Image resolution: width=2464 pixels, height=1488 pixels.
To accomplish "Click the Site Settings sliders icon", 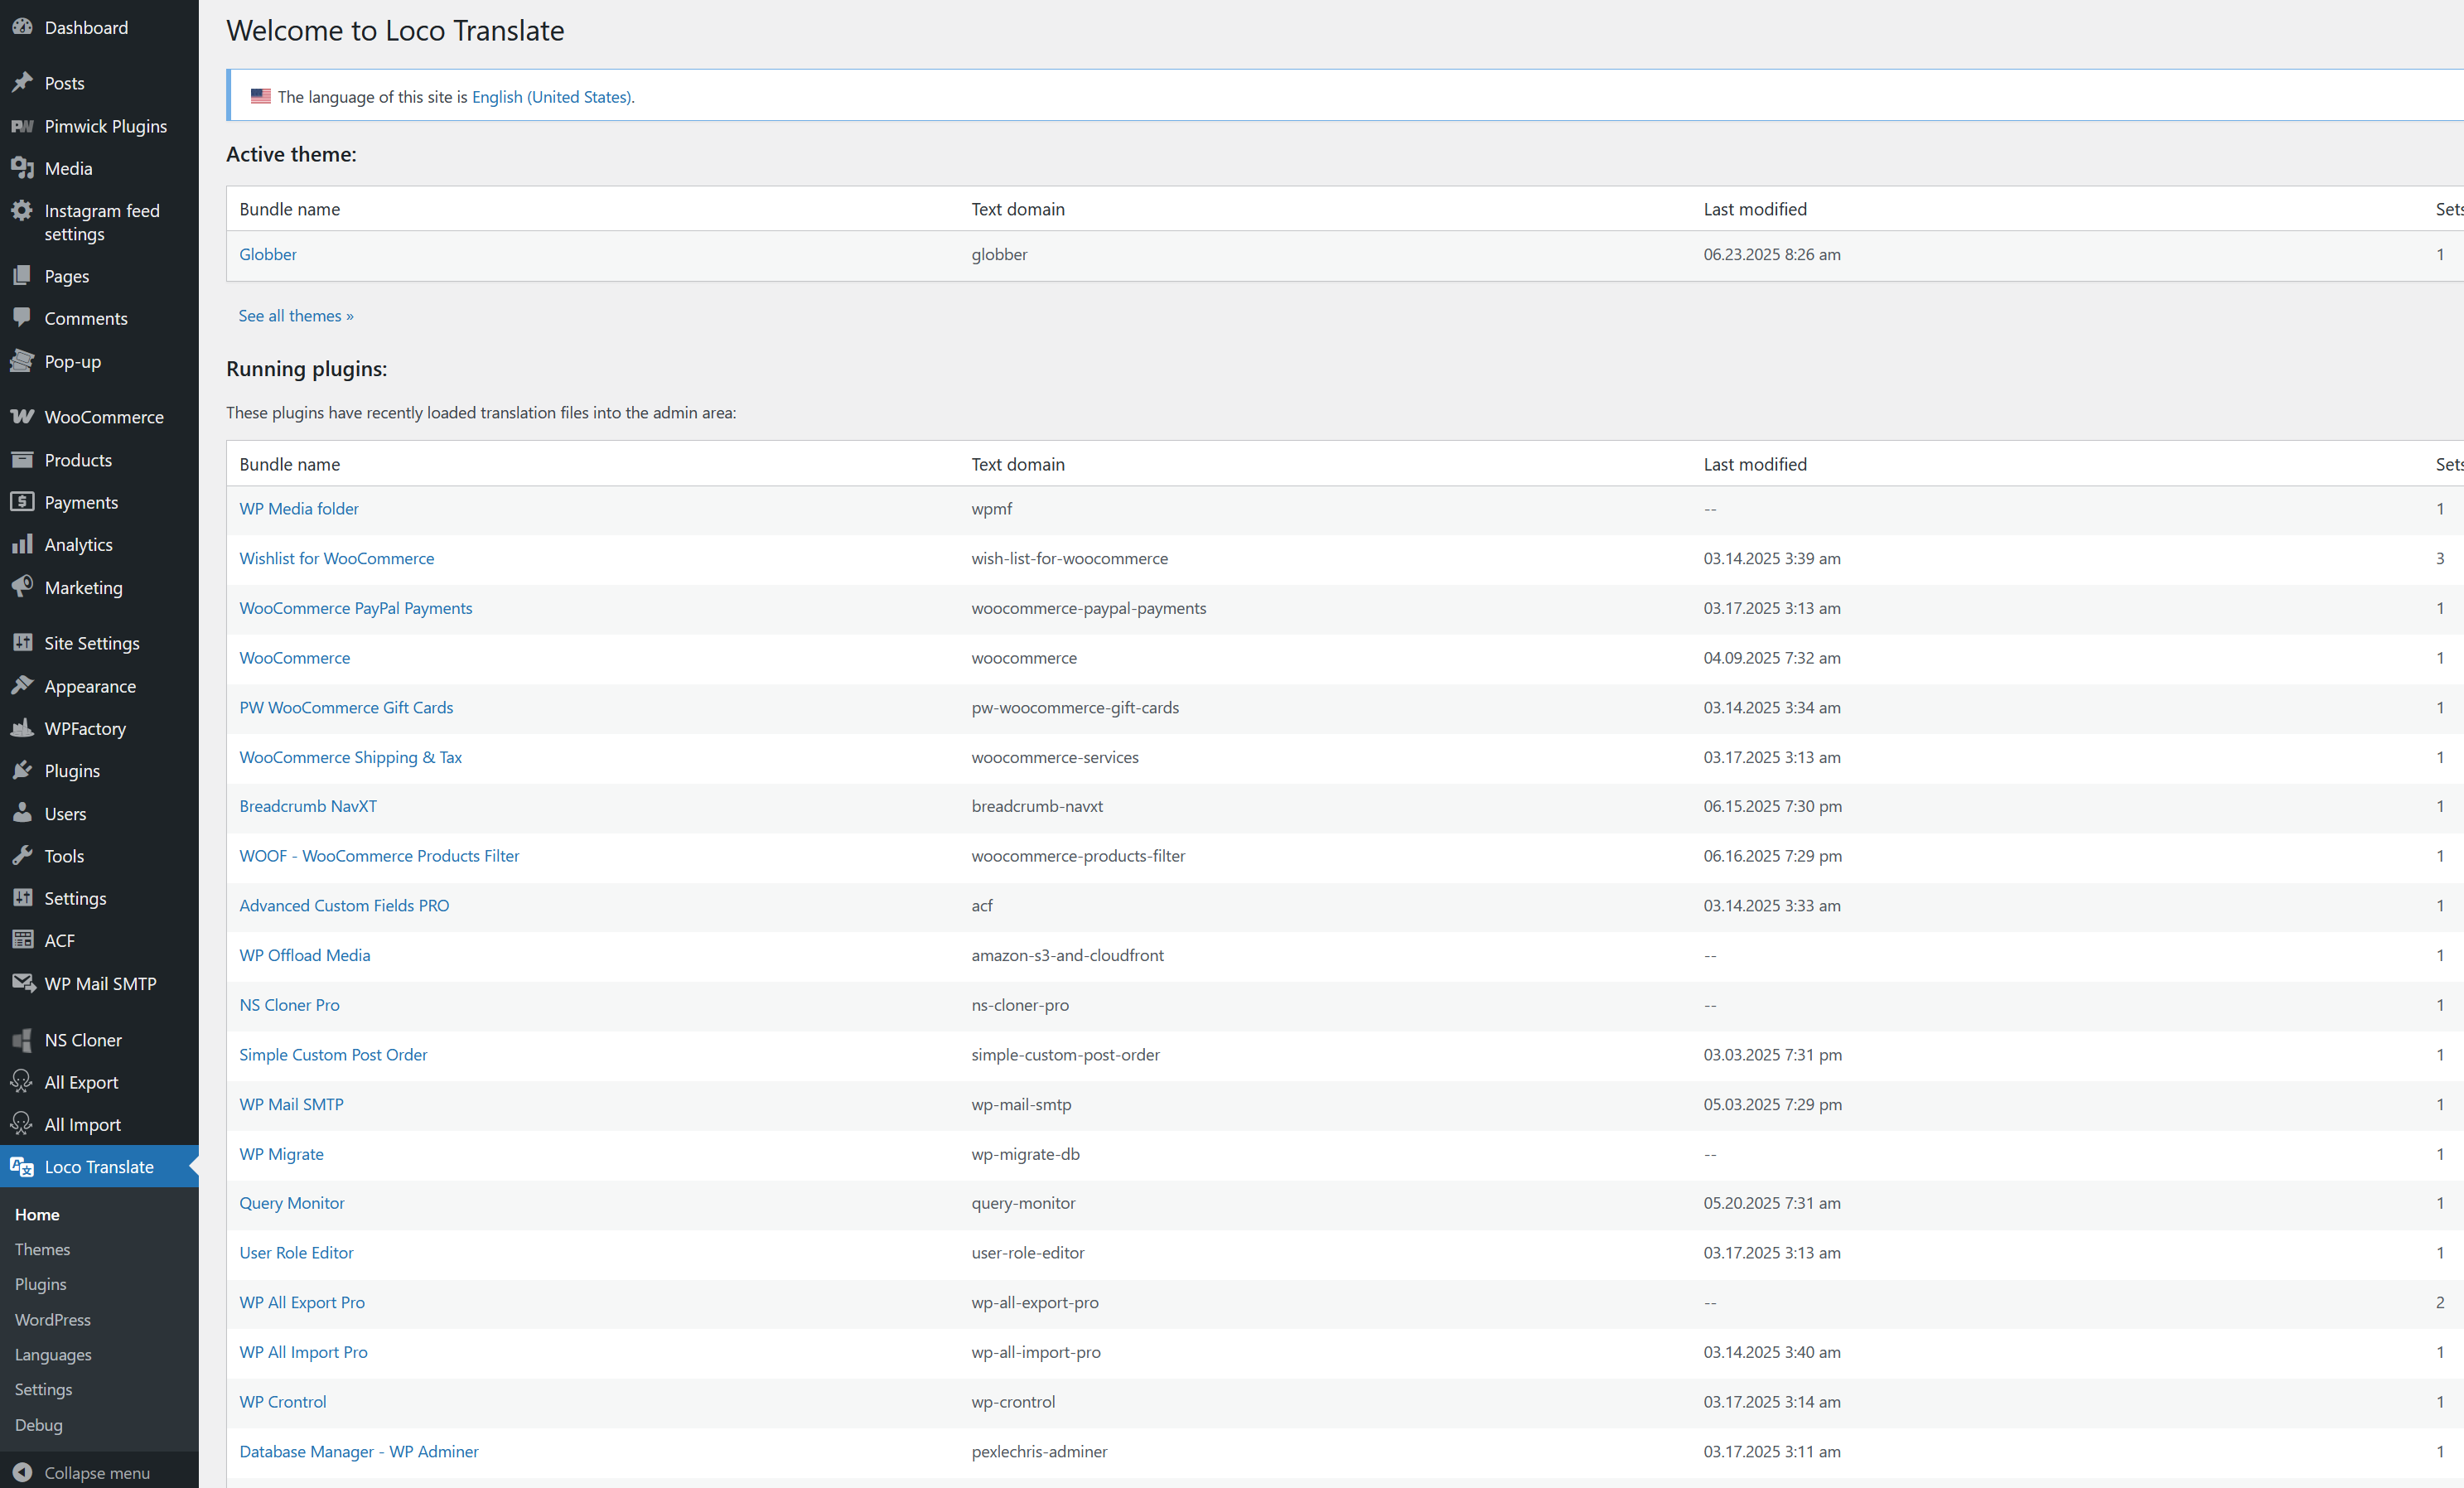I will [22, 643].
